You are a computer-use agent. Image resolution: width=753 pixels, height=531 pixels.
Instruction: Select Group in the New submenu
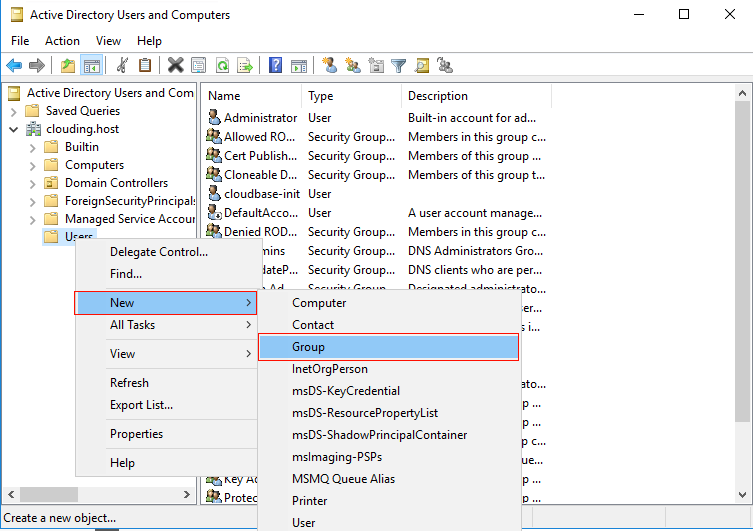(389, 347)
